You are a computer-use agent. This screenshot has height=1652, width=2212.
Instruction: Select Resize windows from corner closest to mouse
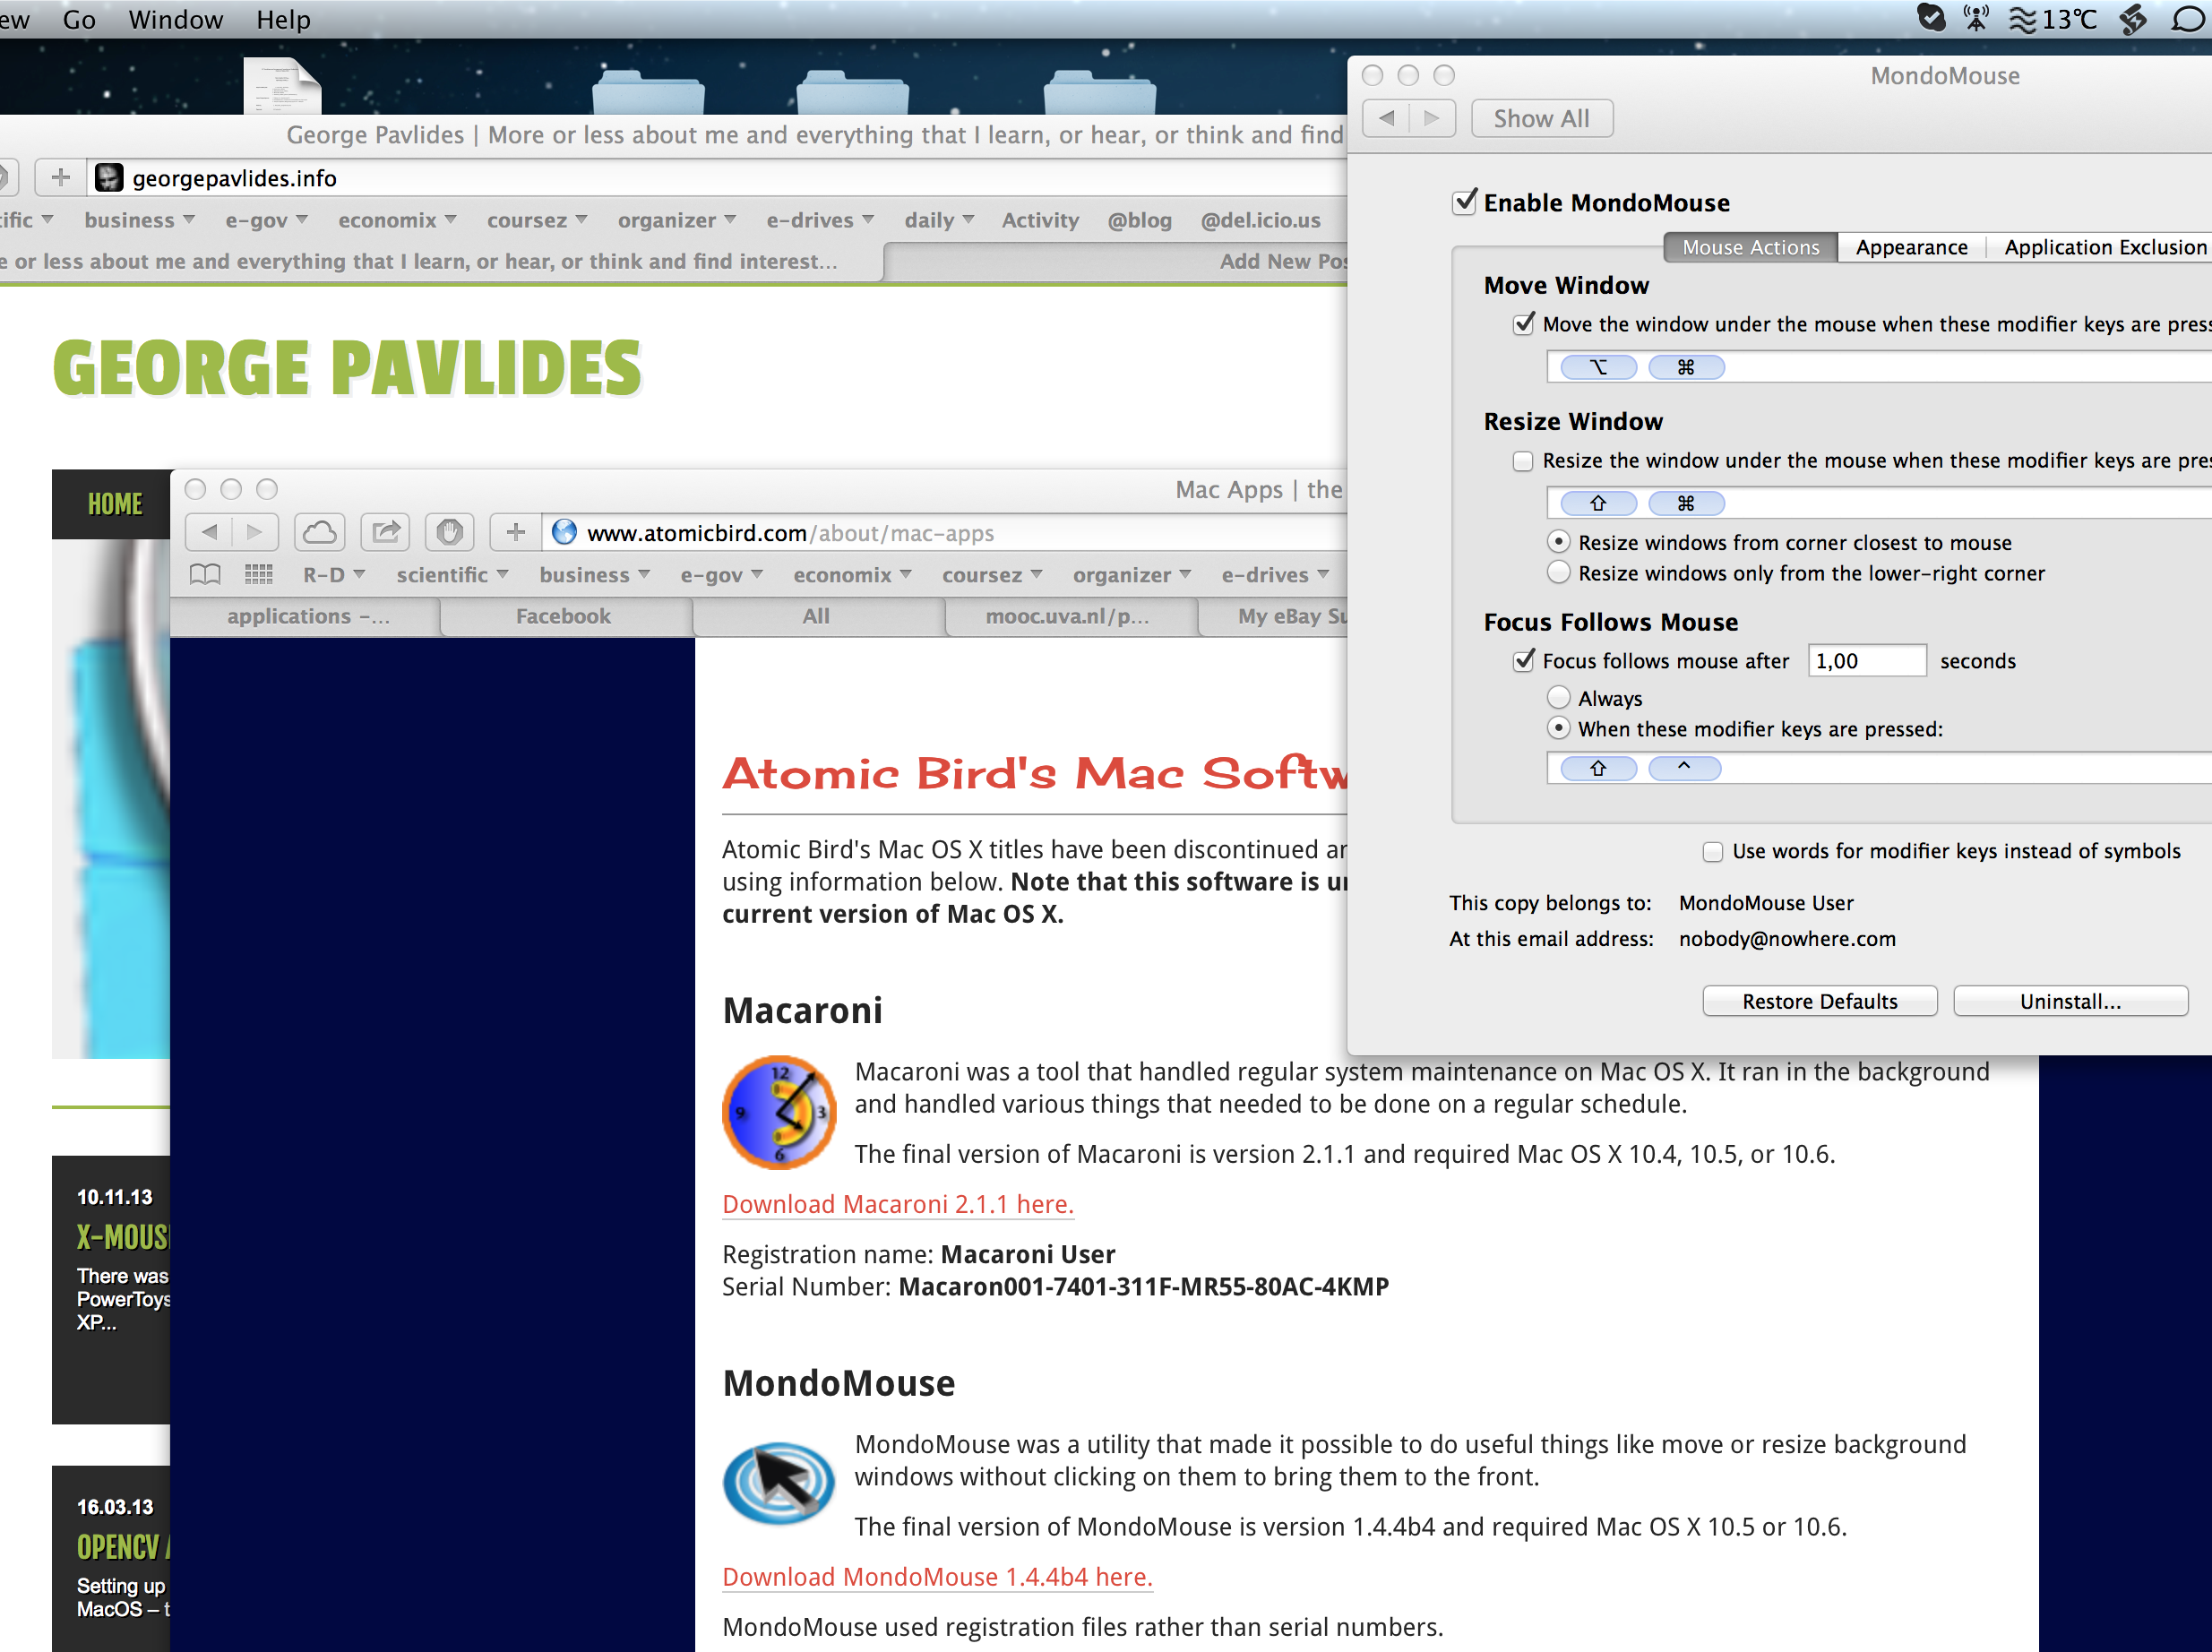pos(1558,542)
